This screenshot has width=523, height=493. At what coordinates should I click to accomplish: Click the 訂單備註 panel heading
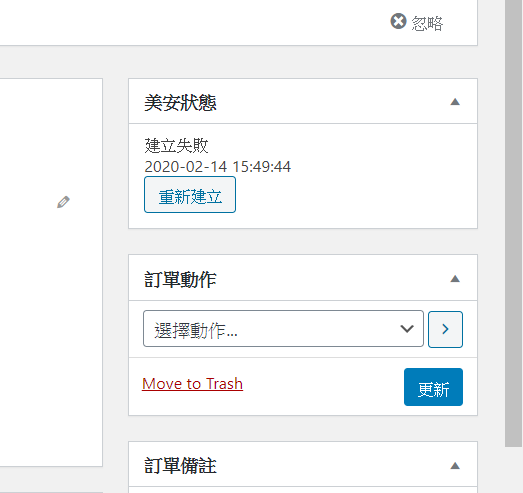coord(180,466)
